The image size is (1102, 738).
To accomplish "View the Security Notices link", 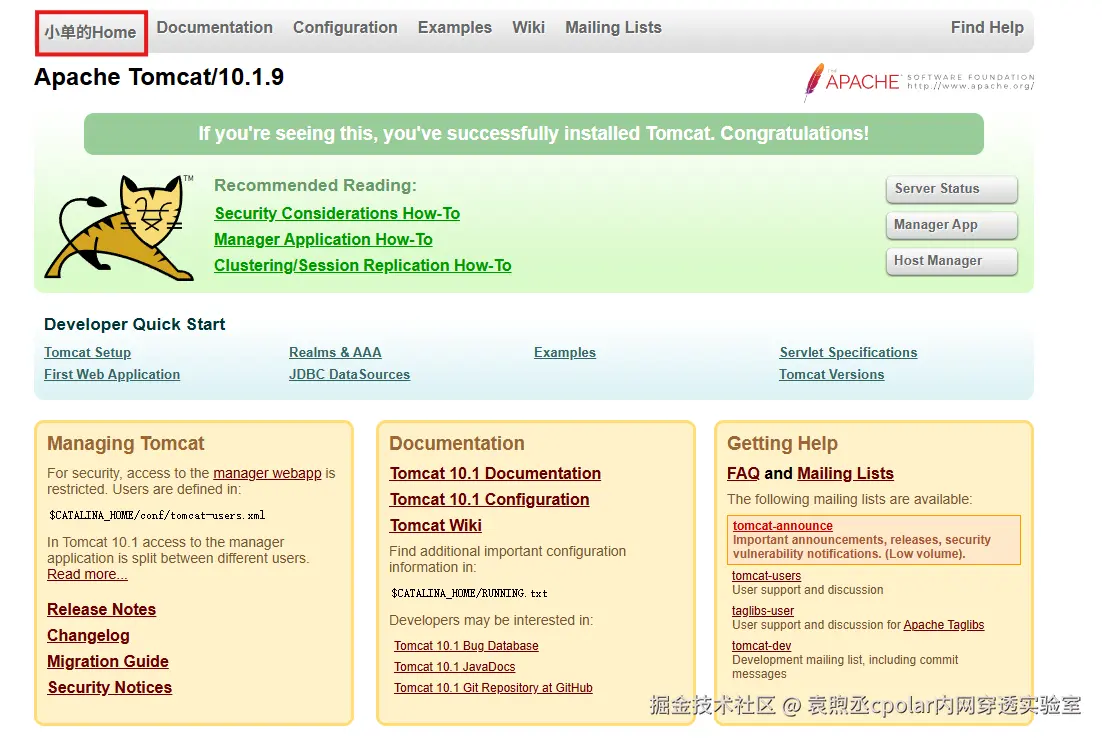I will 110,687.
